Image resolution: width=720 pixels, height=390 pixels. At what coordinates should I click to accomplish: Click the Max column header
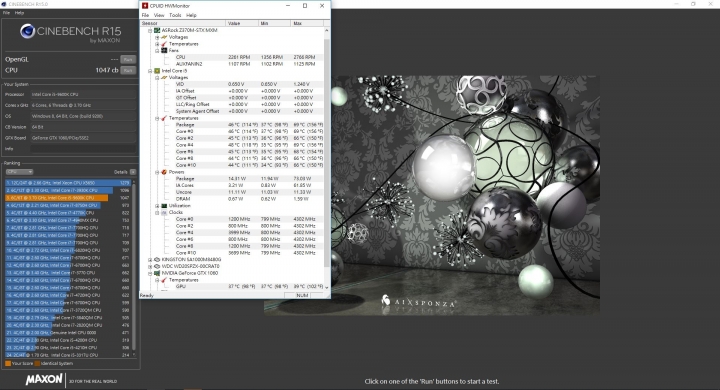click(x=307, y=23)
